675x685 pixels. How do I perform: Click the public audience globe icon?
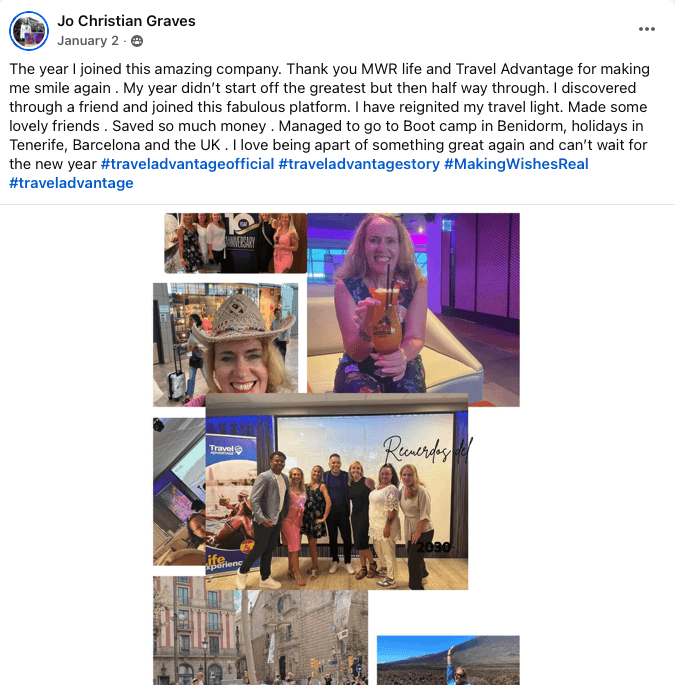pyautogui.click(x=137, y=41)
